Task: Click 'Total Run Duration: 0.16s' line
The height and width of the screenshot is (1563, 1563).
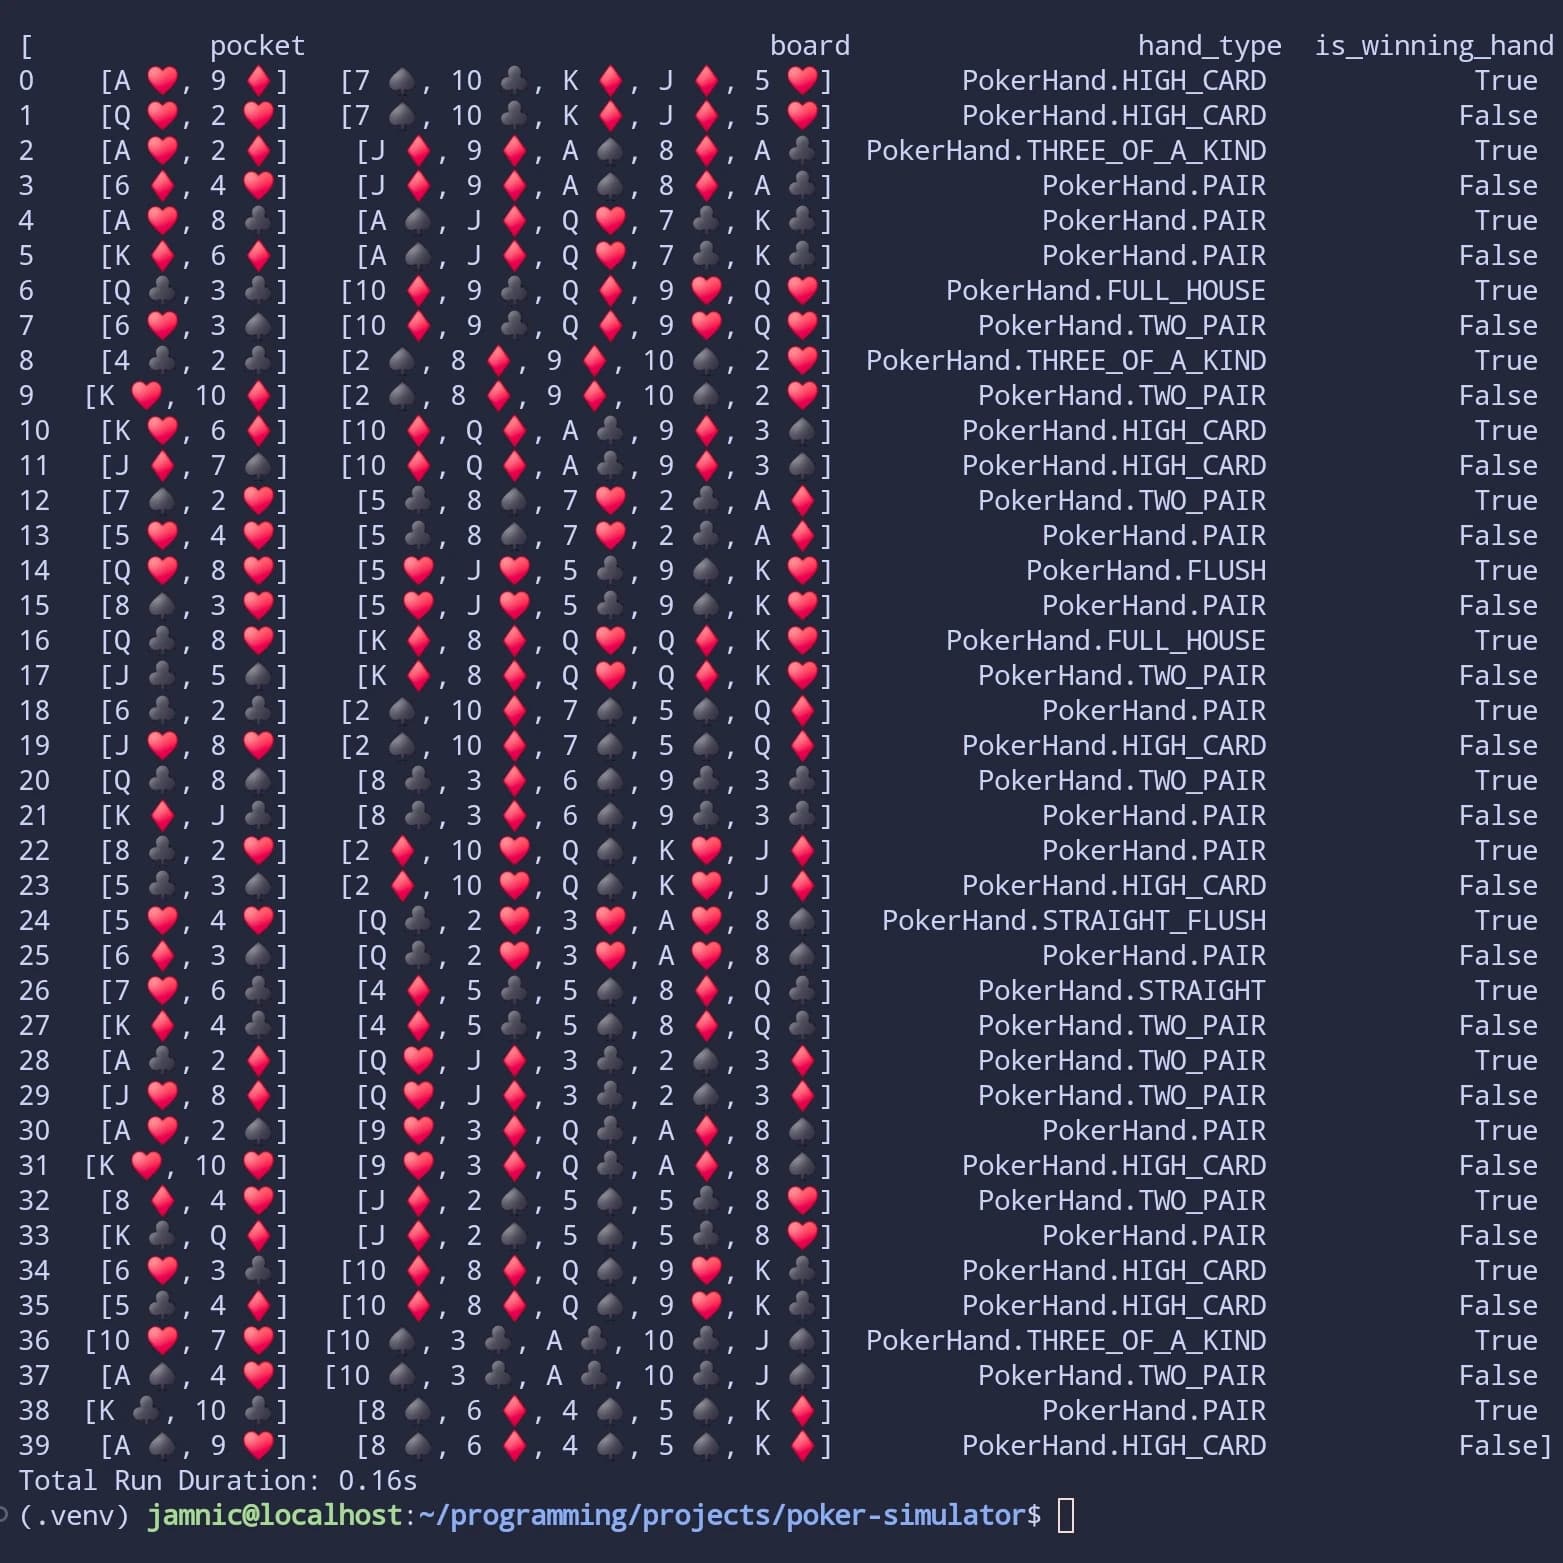Action: (x=218, y=1481)
